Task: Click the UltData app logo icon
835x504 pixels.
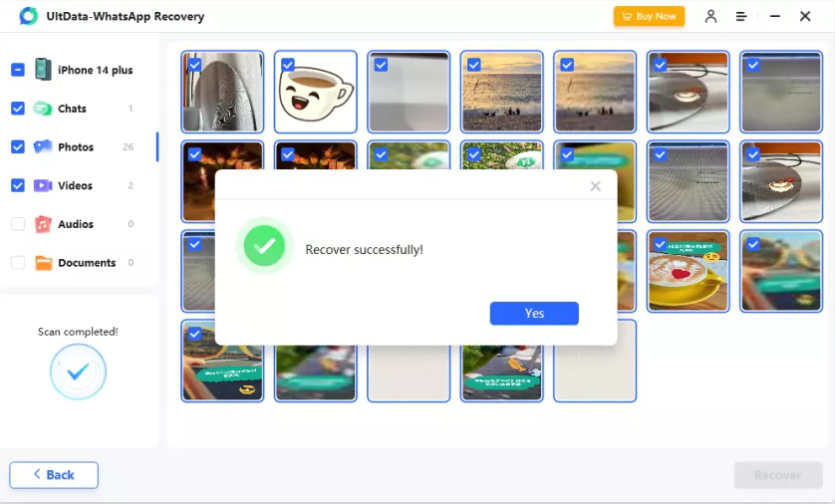Action: pyautogui.click(x=28, y=17)
